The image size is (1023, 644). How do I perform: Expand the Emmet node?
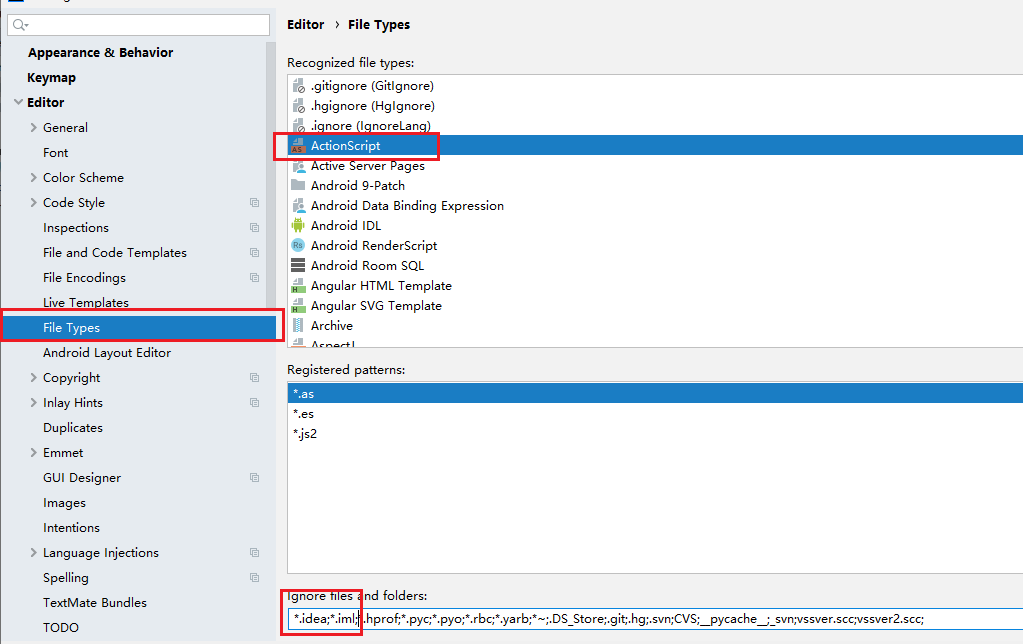coord(33,452)
